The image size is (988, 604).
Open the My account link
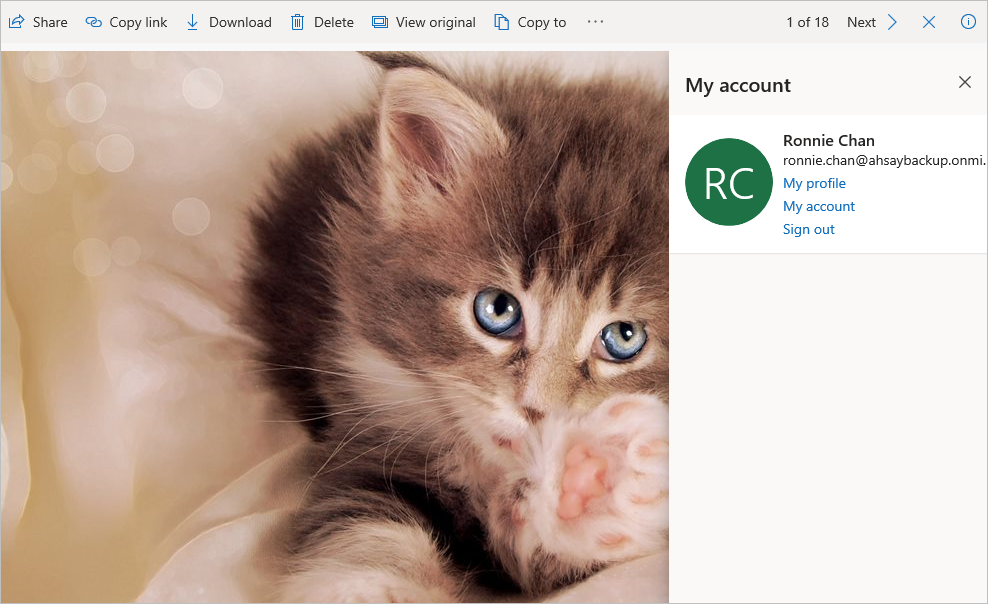pos(819,206)
